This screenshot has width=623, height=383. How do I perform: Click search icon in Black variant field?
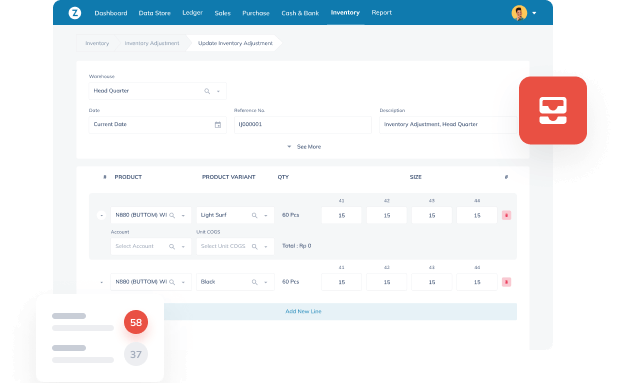click(255, 282)
